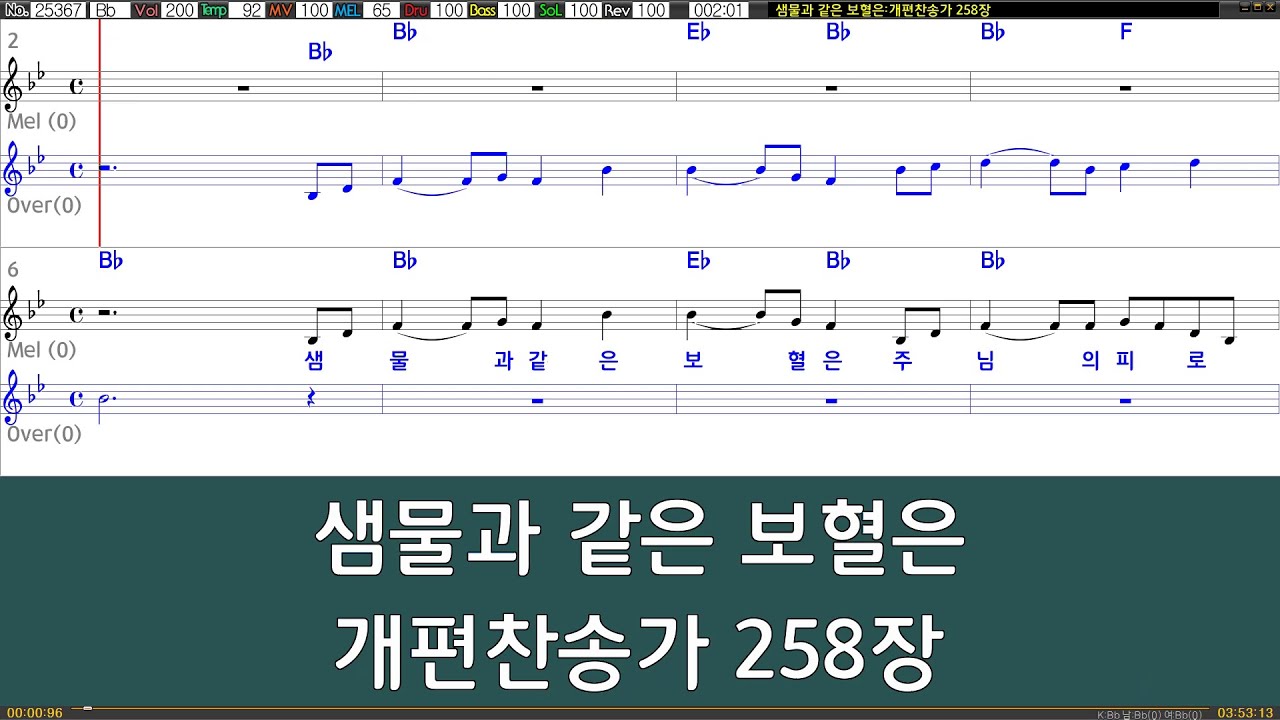Select the Dru drum volume value

448,10
